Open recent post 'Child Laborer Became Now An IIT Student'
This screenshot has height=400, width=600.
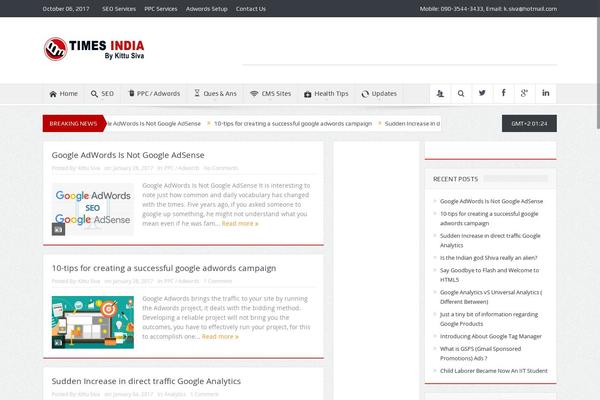click(494, 371)
